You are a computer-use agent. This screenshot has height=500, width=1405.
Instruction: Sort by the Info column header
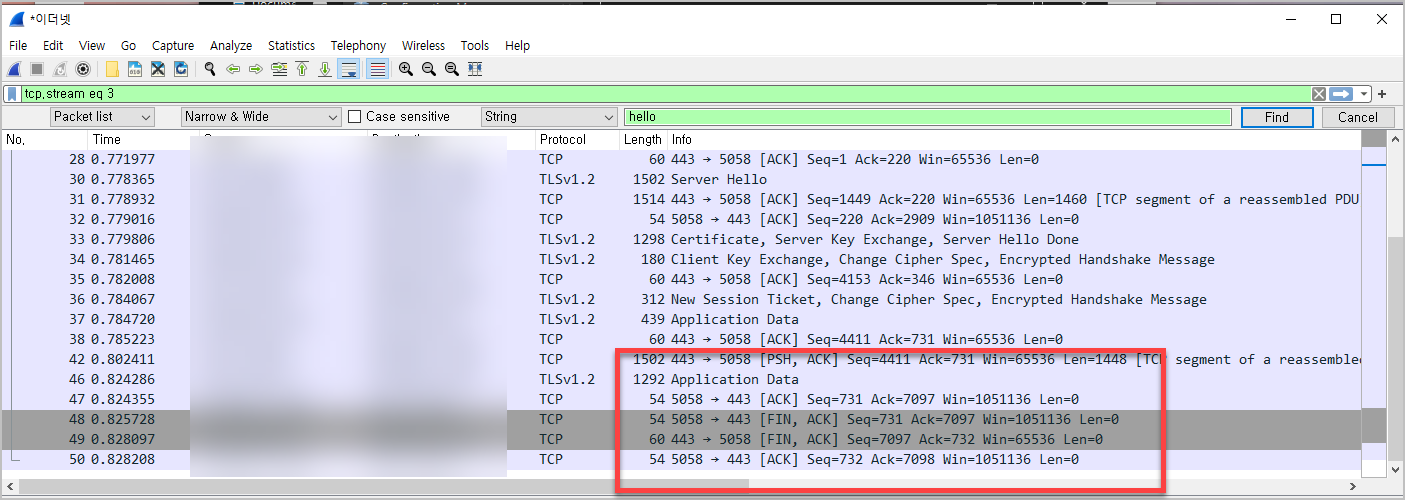(1014, 139)
